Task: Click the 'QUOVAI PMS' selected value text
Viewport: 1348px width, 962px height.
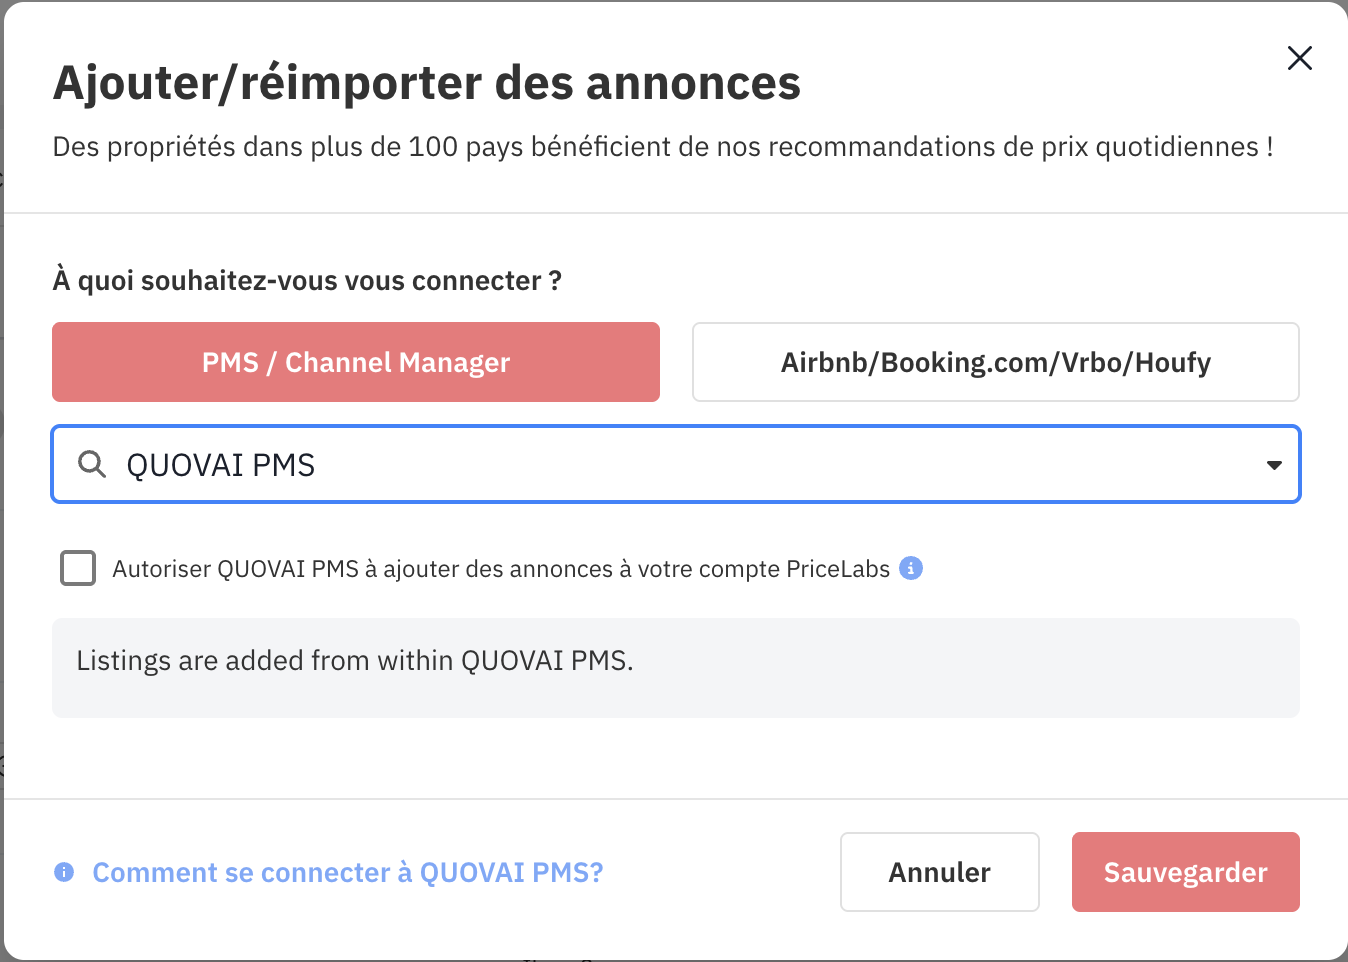Action: coord(220,465)
